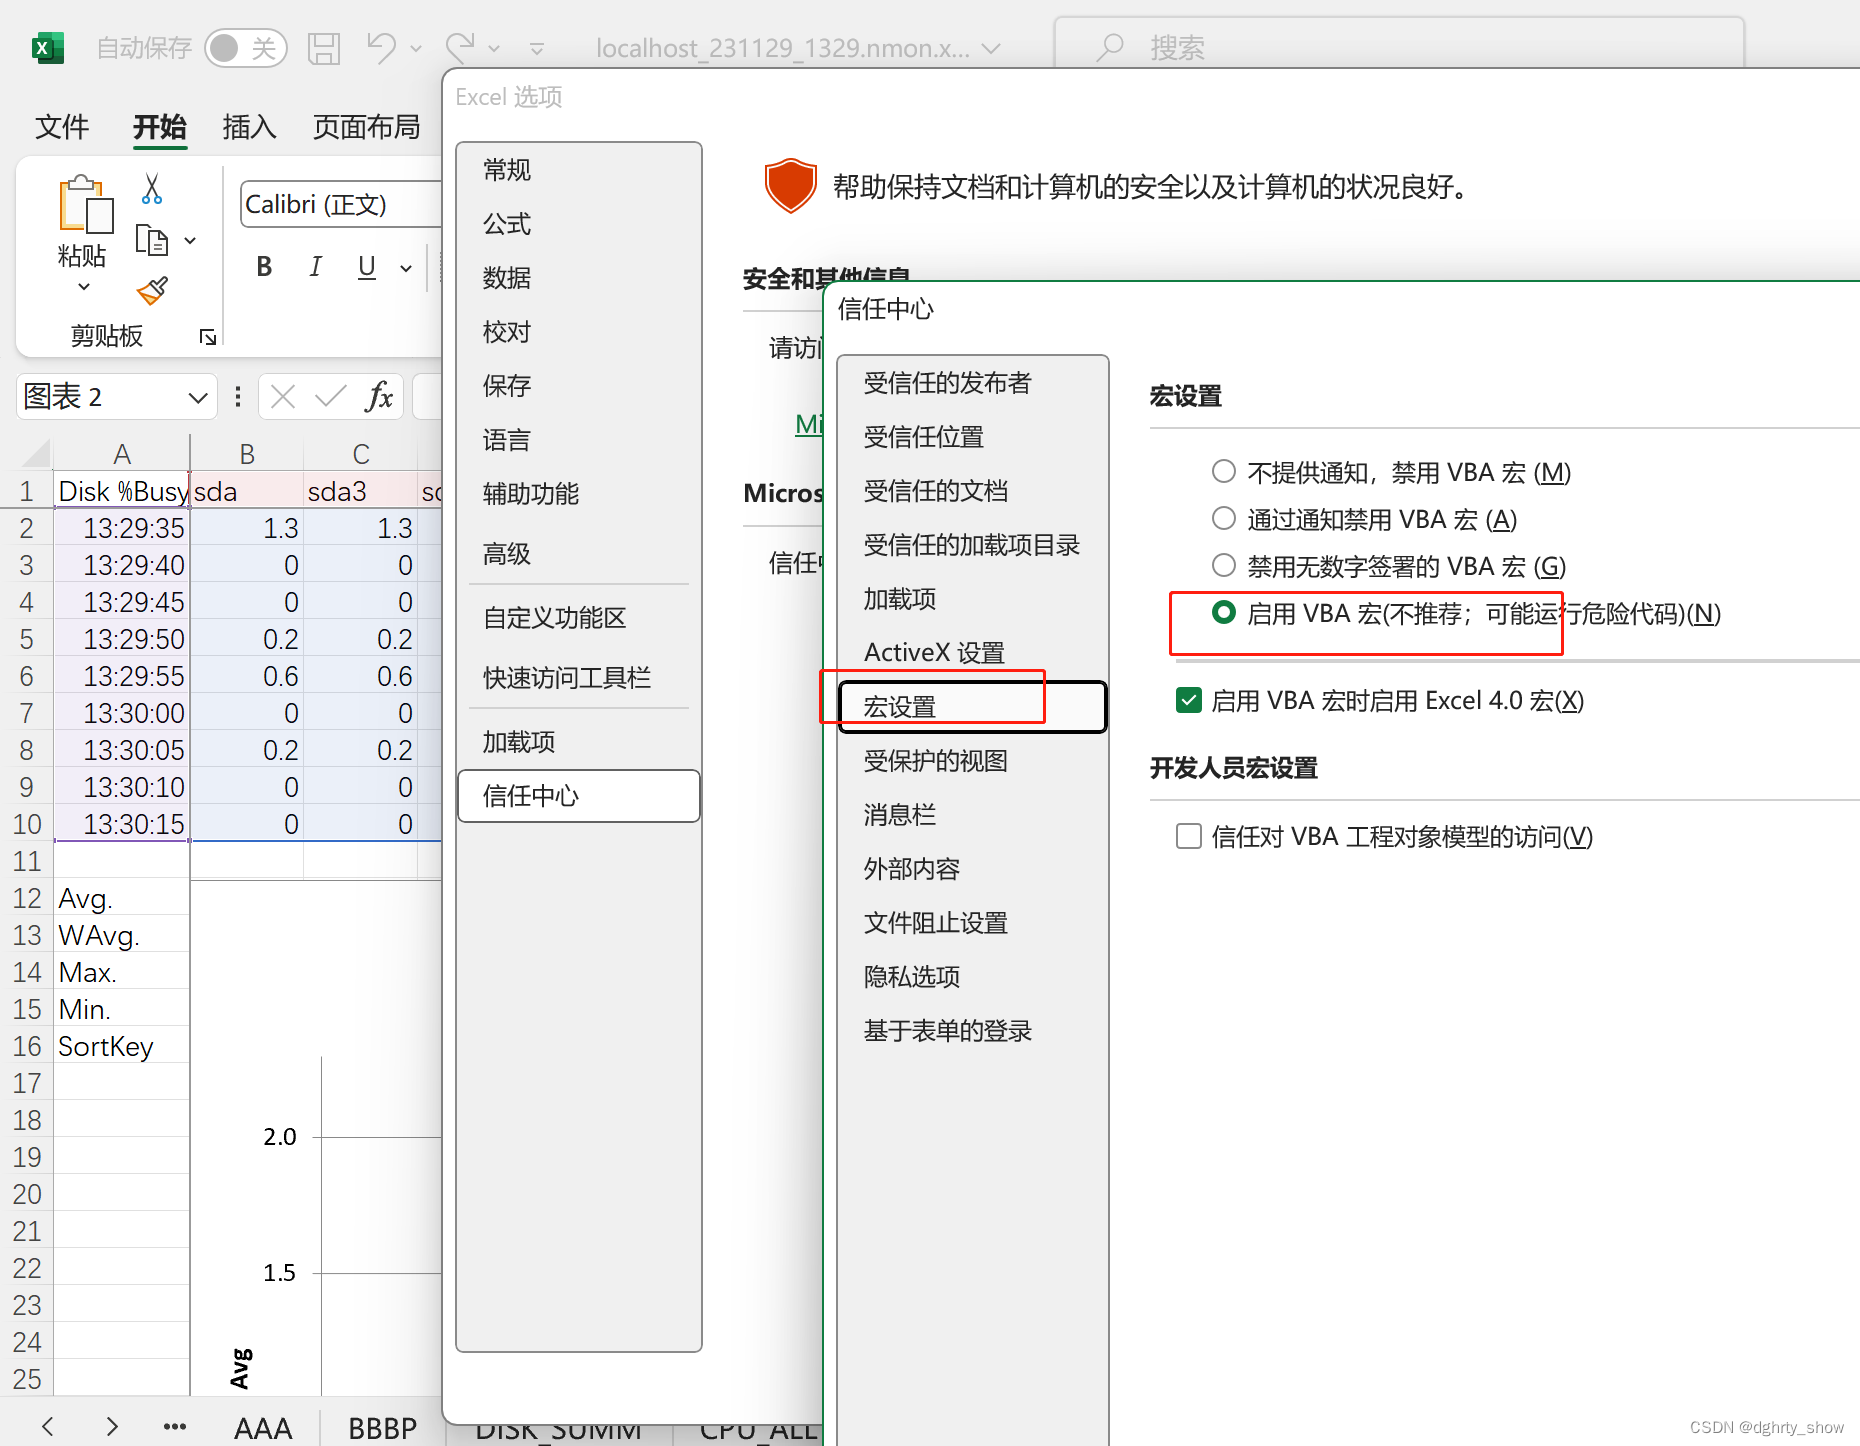Open 宏设置 in Trust Center
Image resolution: width=1860 pixels, height=1446 pixels.
pos(973,707)
